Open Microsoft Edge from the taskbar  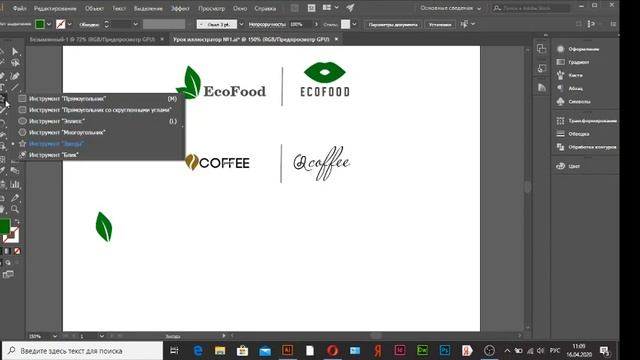point(198,351)
